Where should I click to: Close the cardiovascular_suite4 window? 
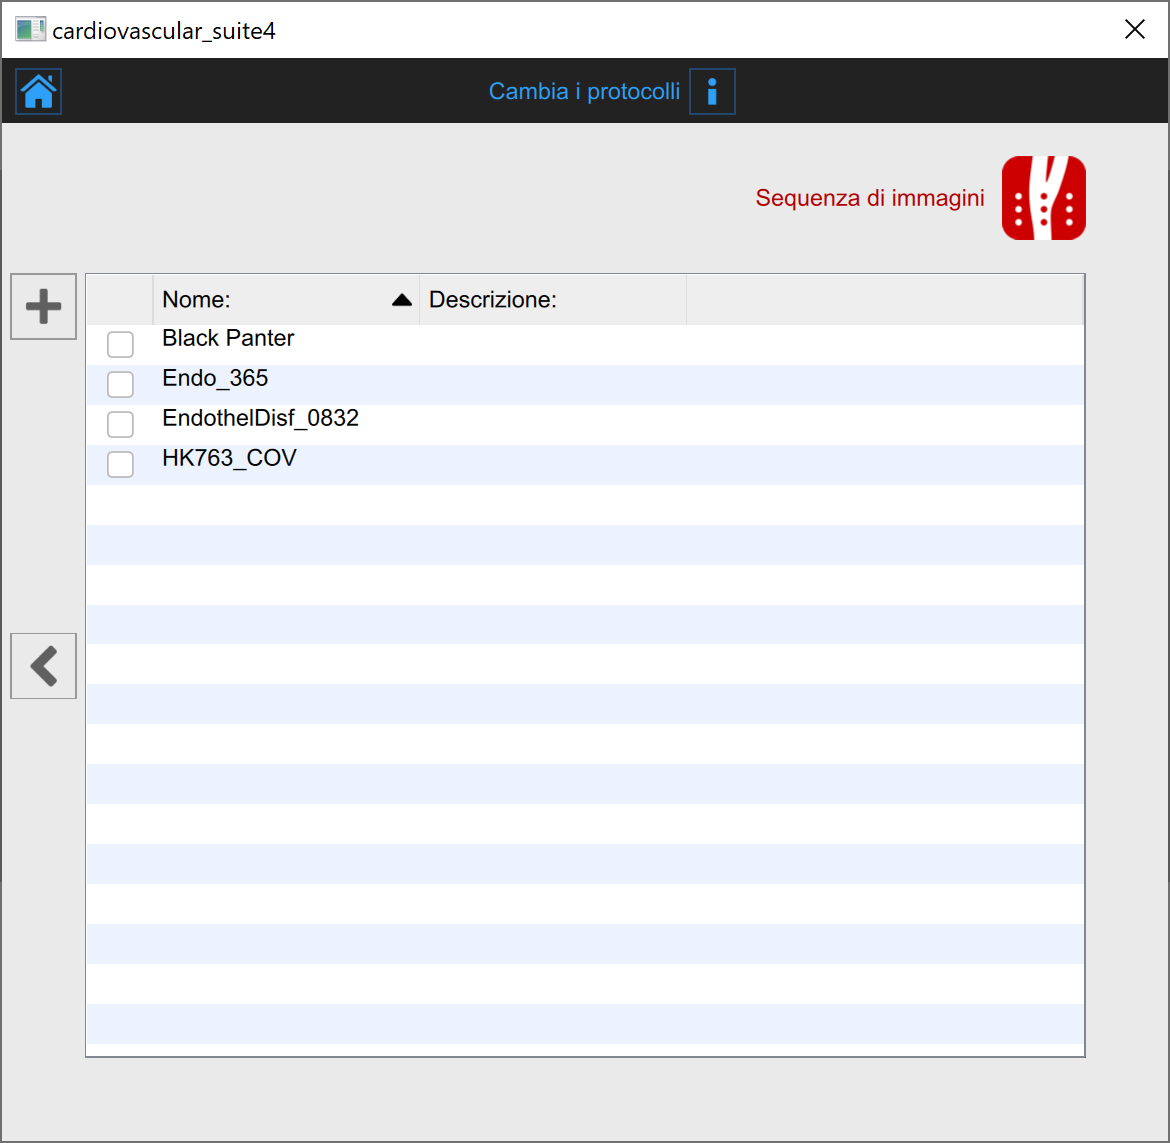pos(1134,30)
